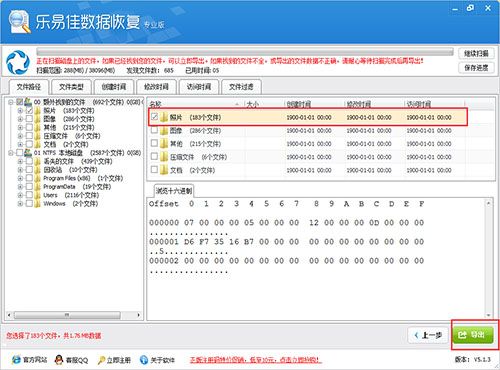The image size is (500, 370).
Task: Switch to the 创建时间 tab
Action: pos(114,87)
